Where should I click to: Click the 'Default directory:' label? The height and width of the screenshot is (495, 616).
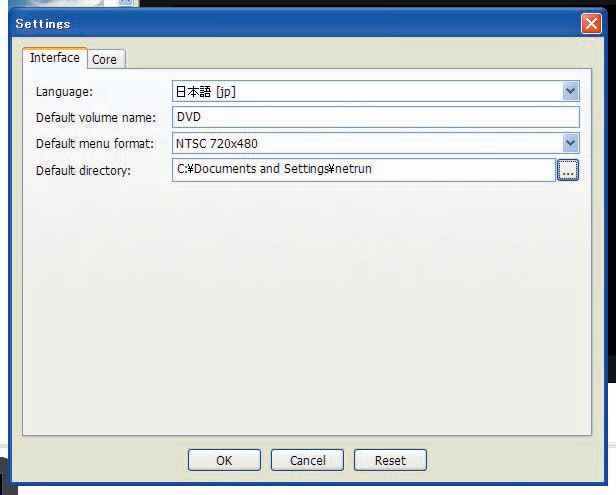pos(83,170)
